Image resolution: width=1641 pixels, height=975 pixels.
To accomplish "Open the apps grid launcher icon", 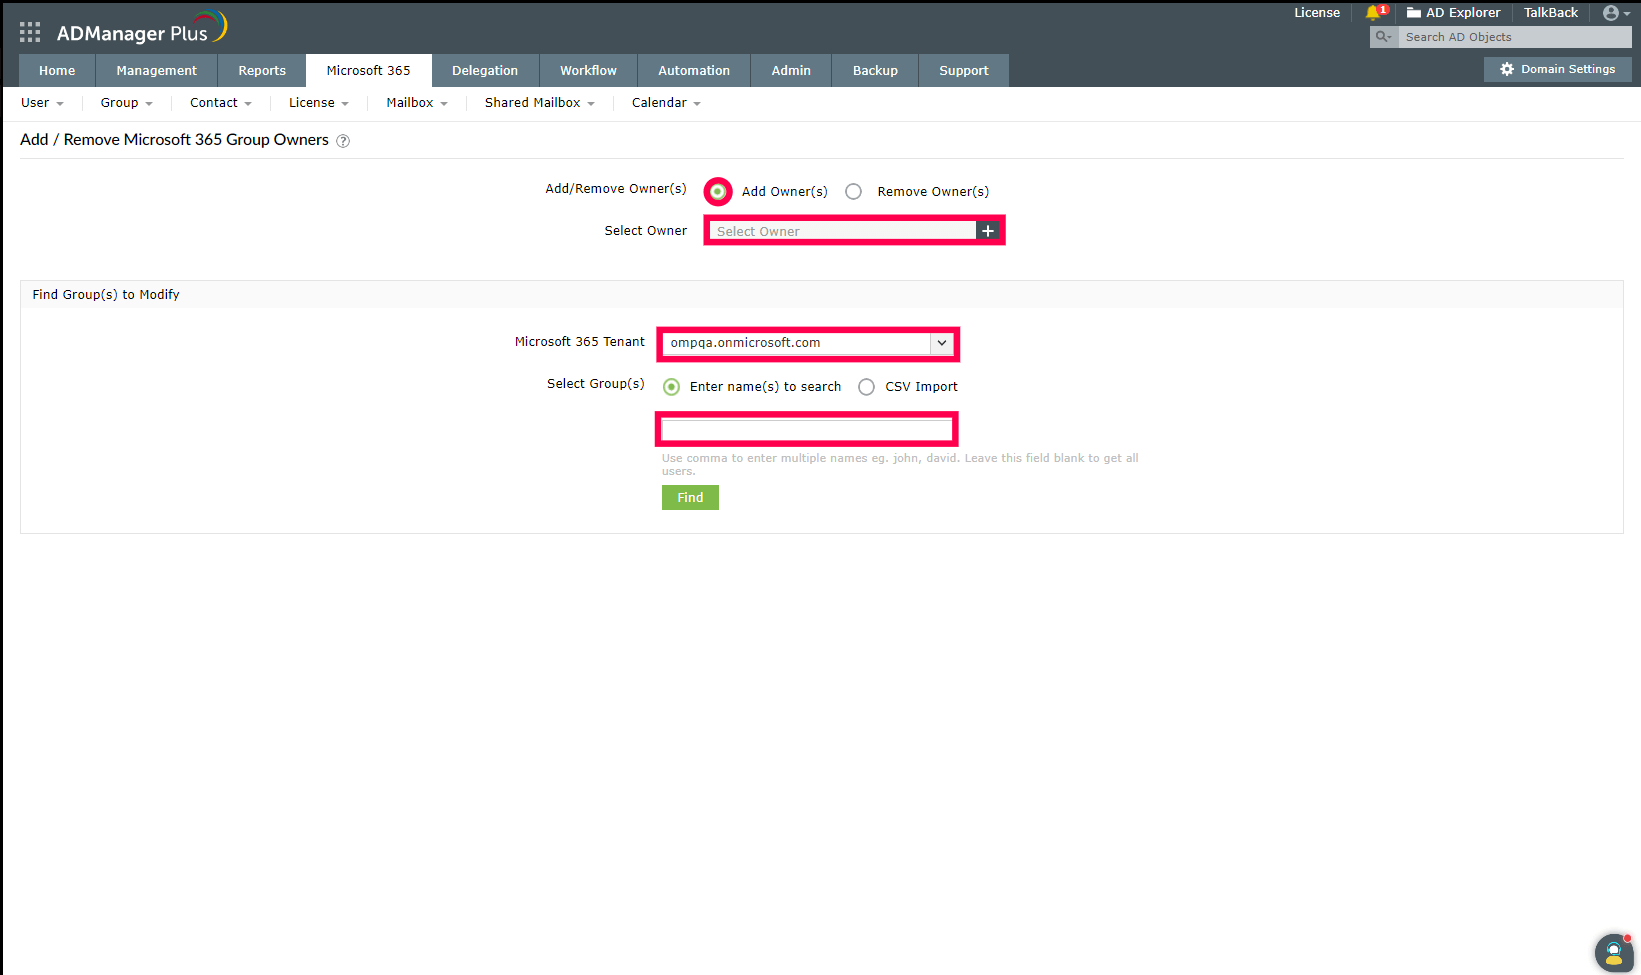I will [x=30, y=33].
